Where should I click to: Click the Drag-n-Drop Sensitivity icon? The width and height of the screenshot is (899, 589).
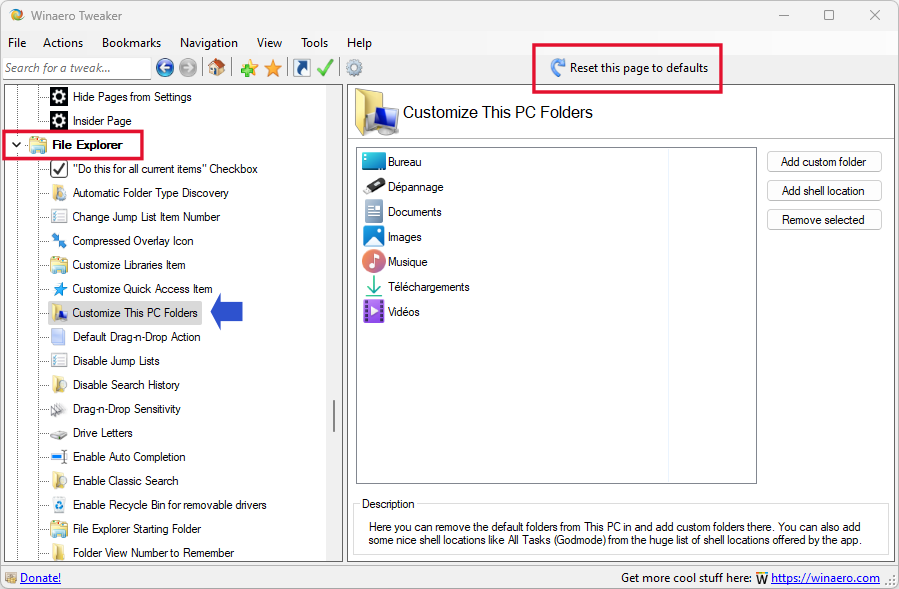click(x=58, y=409)
